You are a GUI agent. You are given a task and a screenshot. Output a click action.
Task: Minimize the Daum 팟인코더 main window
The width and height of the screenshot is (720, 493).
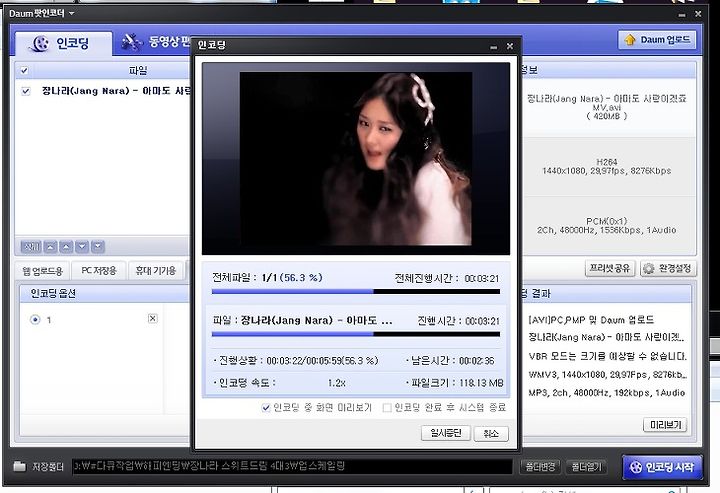pyautogui.click(x=682, y=14)
